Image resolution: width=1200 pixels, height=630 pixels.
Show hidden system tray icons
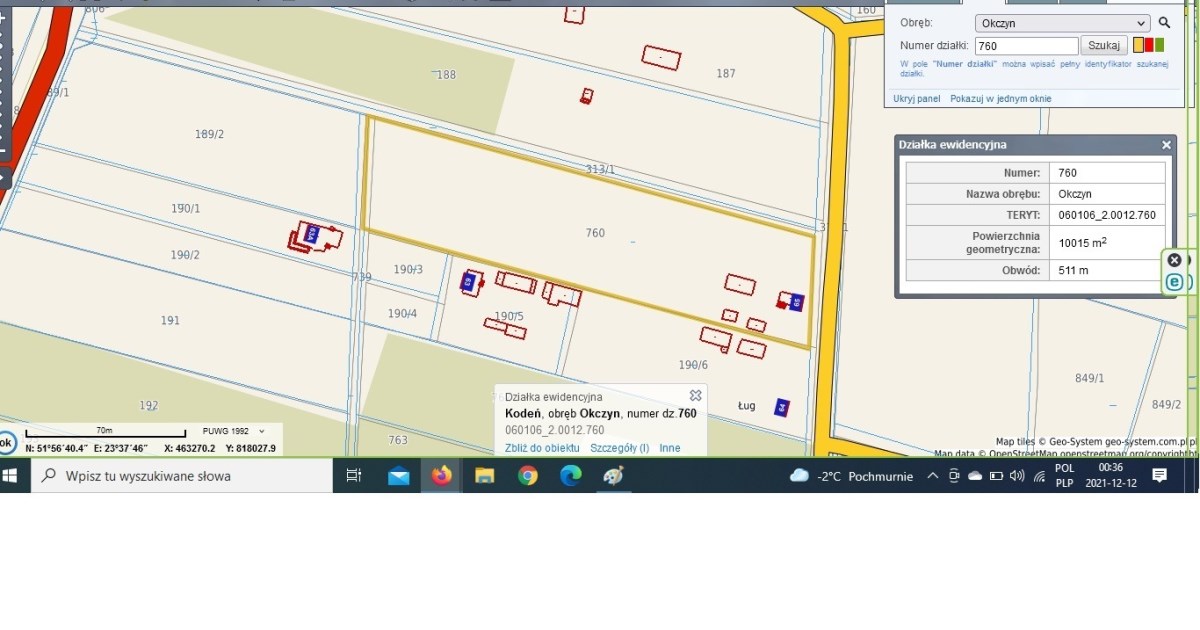point(932,476)
